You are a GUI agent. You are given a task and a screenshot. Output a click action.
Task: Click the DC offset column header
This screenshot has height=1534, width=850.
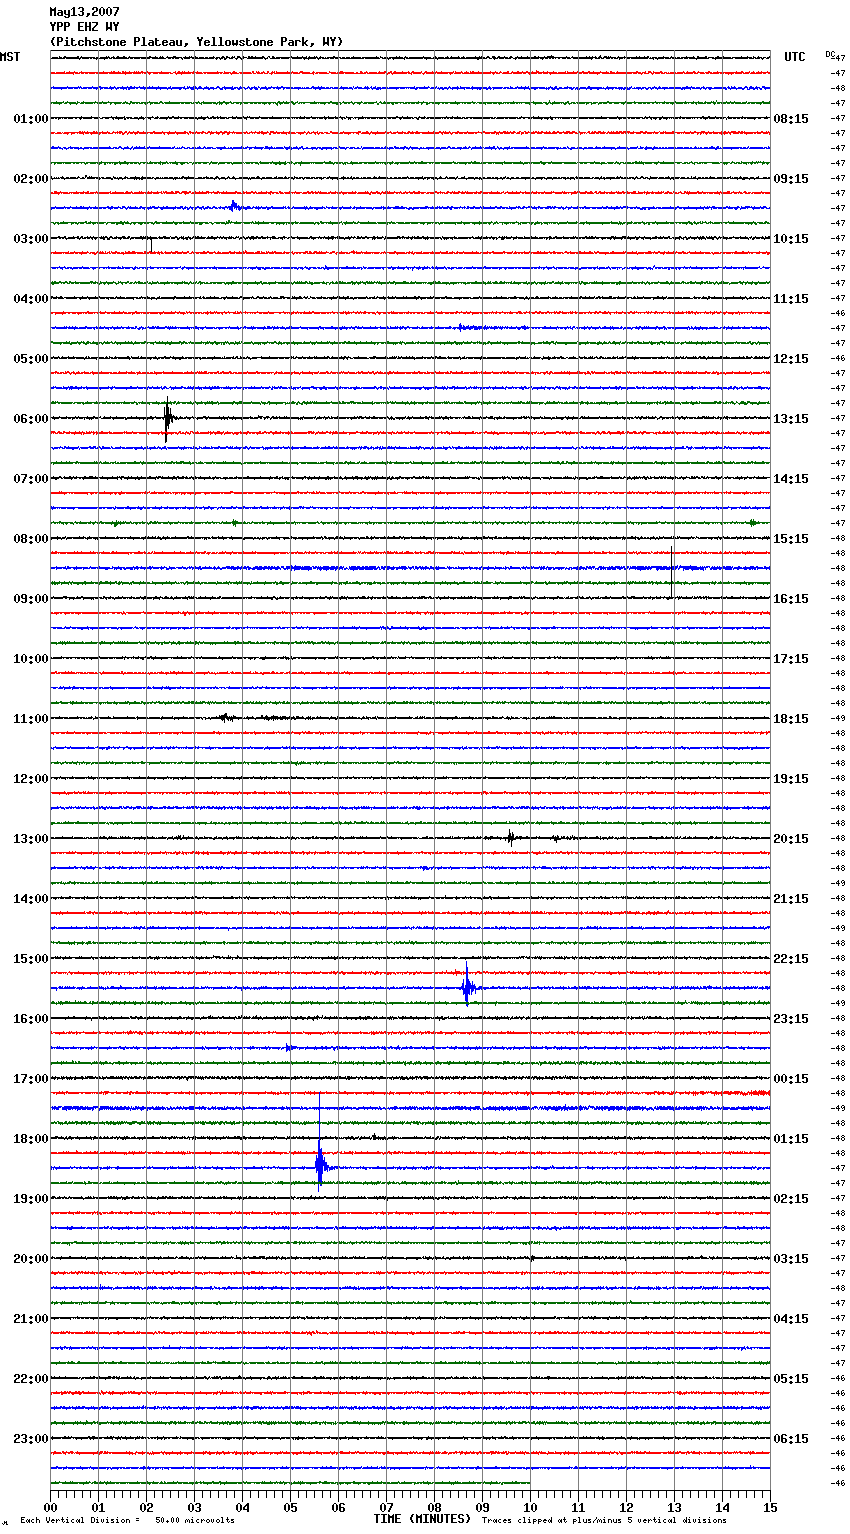tap(830, 54)
